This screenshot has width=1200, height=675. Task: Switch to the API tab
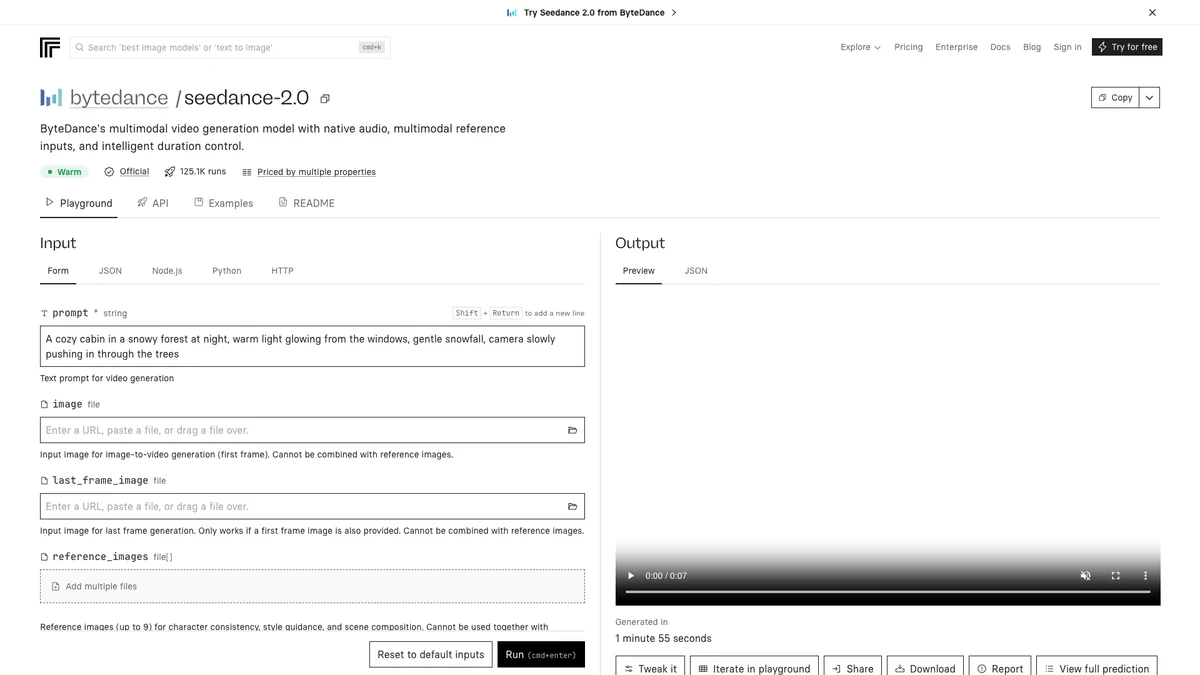click(153, 203)
